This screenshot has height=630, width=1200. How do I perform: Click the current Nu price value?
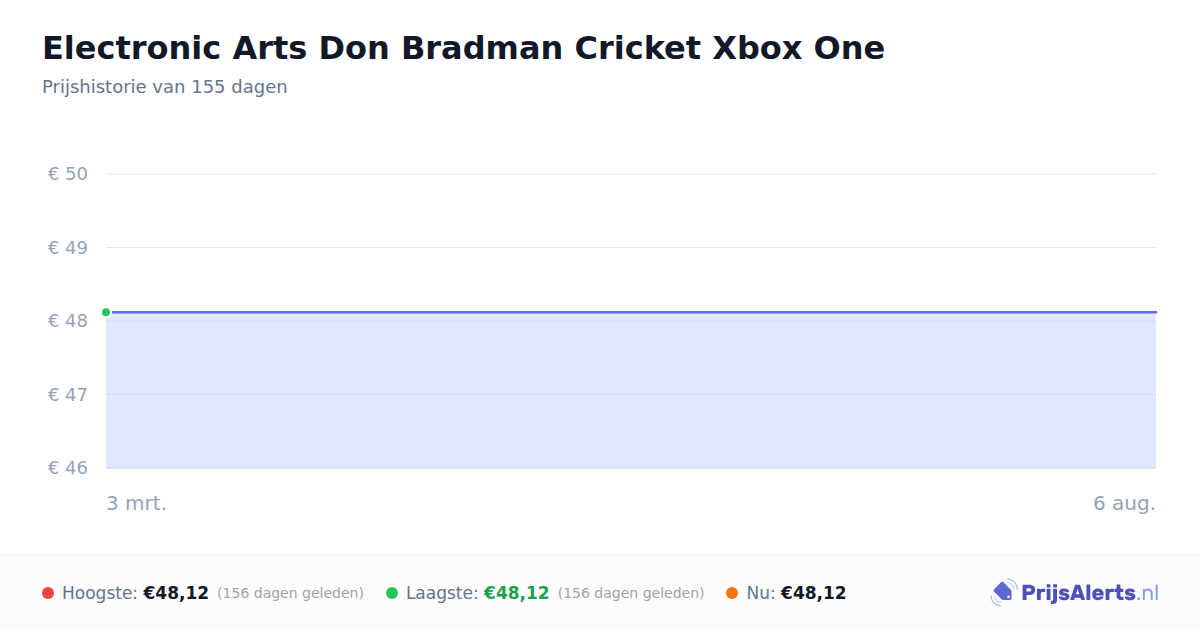(813, 593)
